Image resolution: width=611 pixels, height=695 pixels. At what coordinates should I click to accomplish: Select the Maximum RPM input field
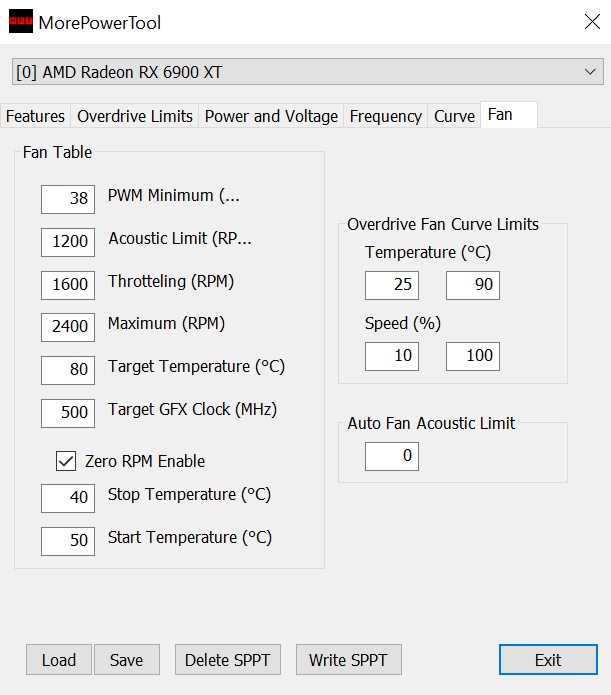[x=68, y=327]
